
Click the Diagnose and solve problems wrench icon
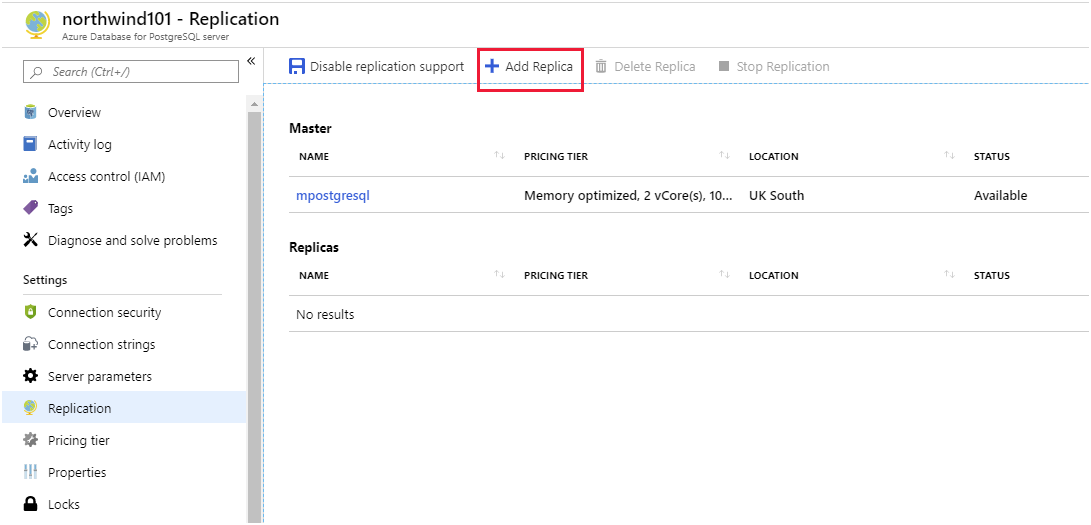30,240
